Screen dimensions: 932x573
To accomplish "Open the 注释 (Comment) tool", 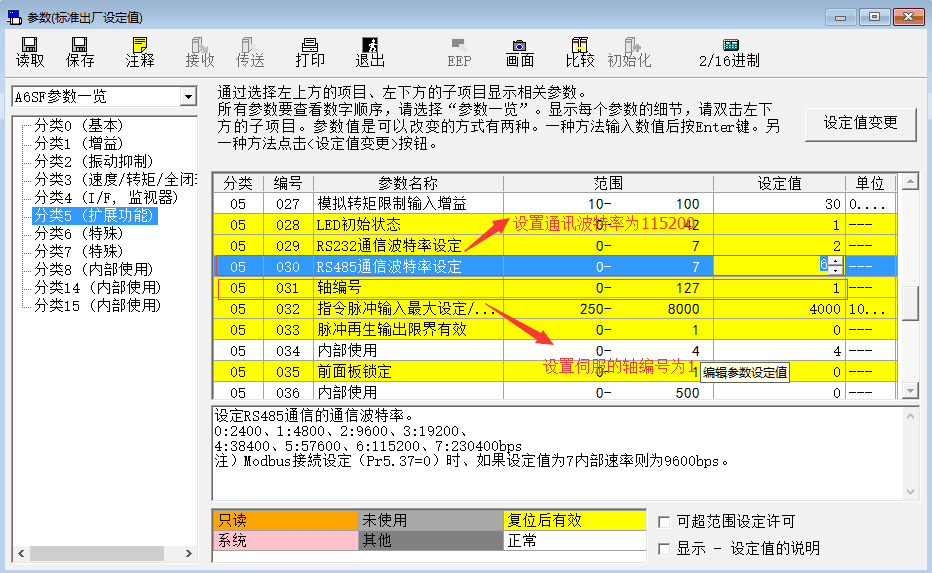I will (x=140, y=52).
